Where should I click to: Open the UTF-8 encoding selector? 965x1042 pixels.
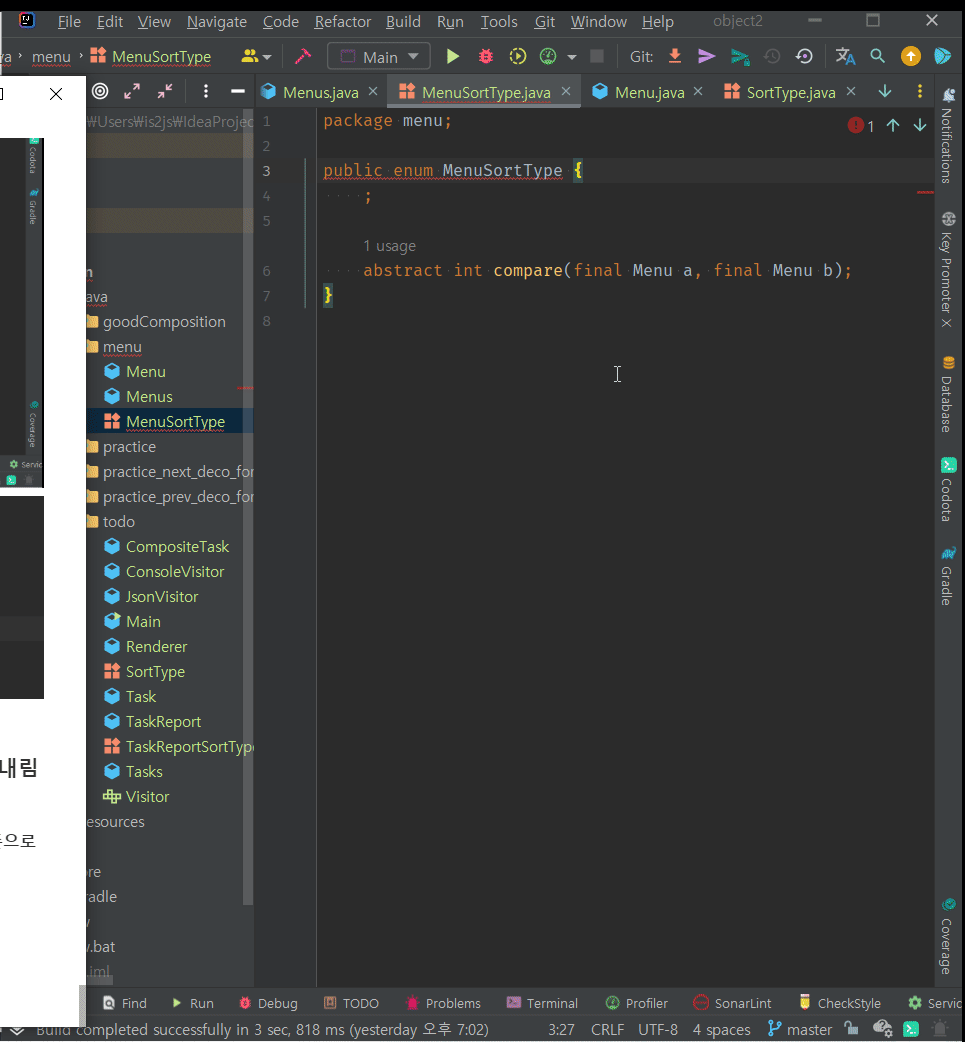(x=658, y=1029)
